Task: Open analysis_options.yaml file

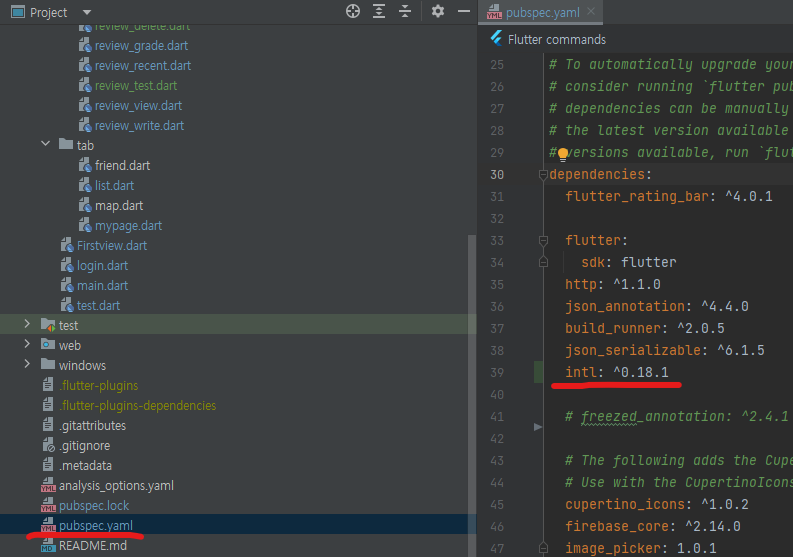Action: coord(116,486)
